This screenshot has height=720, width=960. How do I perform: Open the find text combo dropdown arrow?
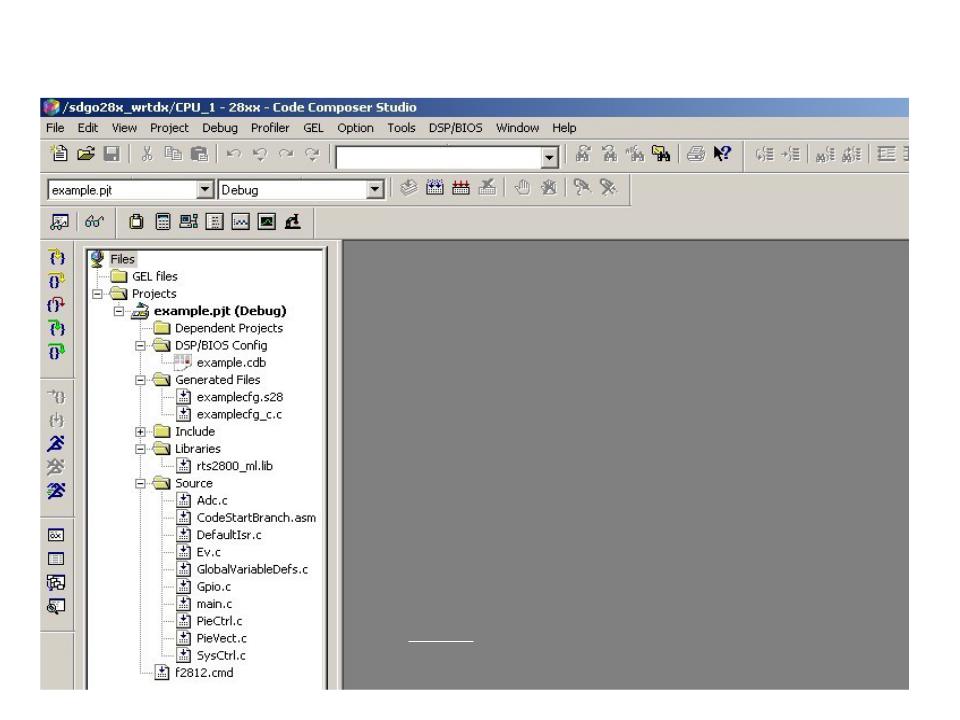[550, 157]
